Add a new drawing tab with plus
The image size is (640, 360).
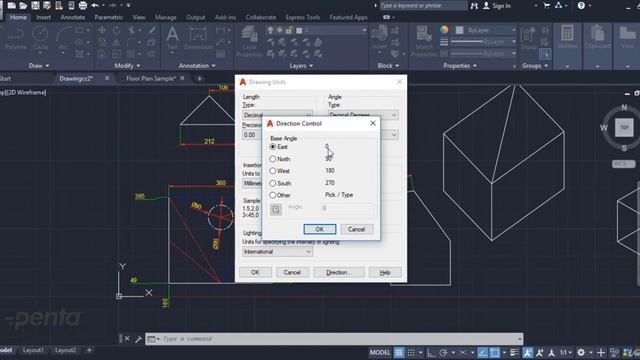tap(200, 78)
